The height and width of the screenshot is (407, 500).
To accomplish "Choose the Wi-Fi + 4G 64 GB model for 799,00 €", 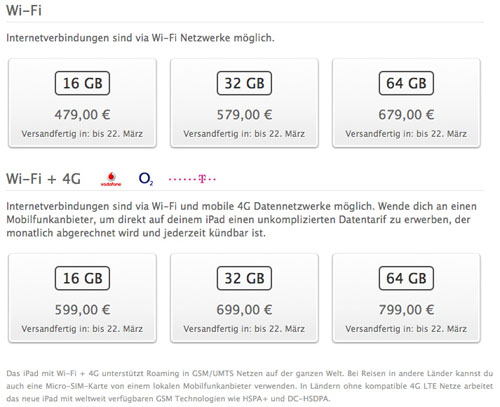I will click(406, 298).
